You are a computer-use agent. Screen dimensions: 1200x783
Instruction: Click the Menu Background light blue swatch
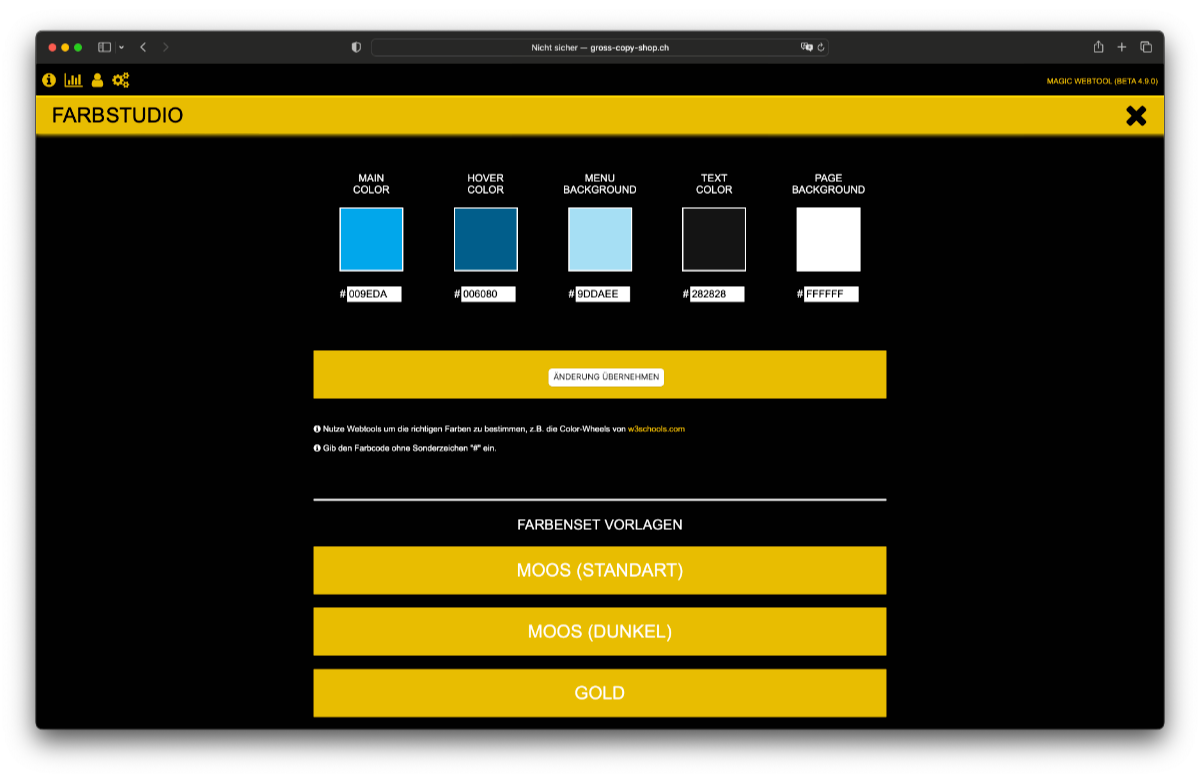(600, 239)
